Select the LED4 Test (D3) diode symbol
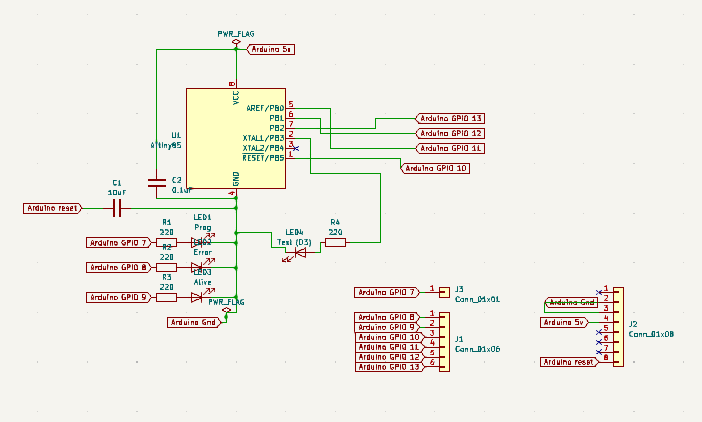Image resolution: width=702 pixels, height=422 pixels. (298, 254)
